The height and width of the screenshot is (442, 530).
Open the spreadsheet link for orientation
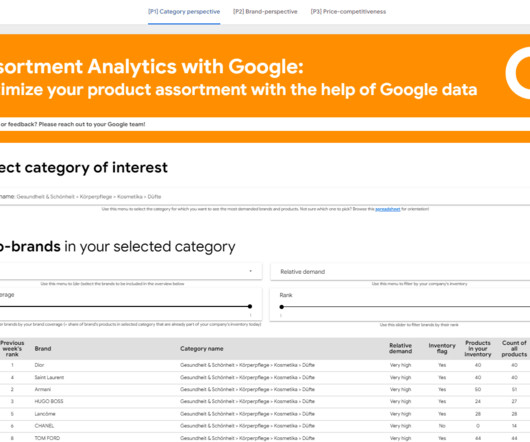388,209
